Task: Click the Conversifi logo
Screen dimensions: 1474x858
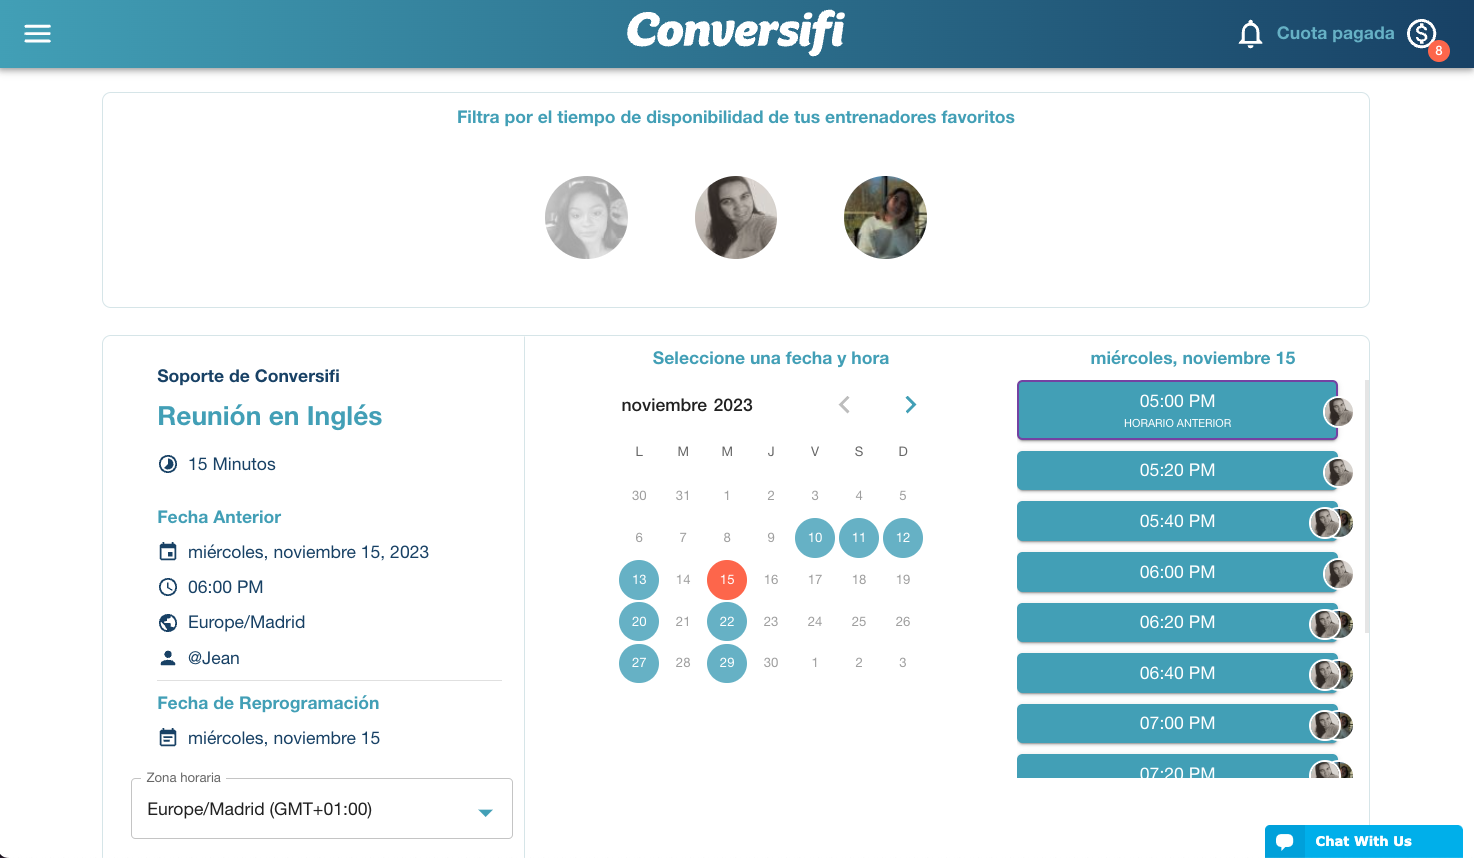Action: 736,32
